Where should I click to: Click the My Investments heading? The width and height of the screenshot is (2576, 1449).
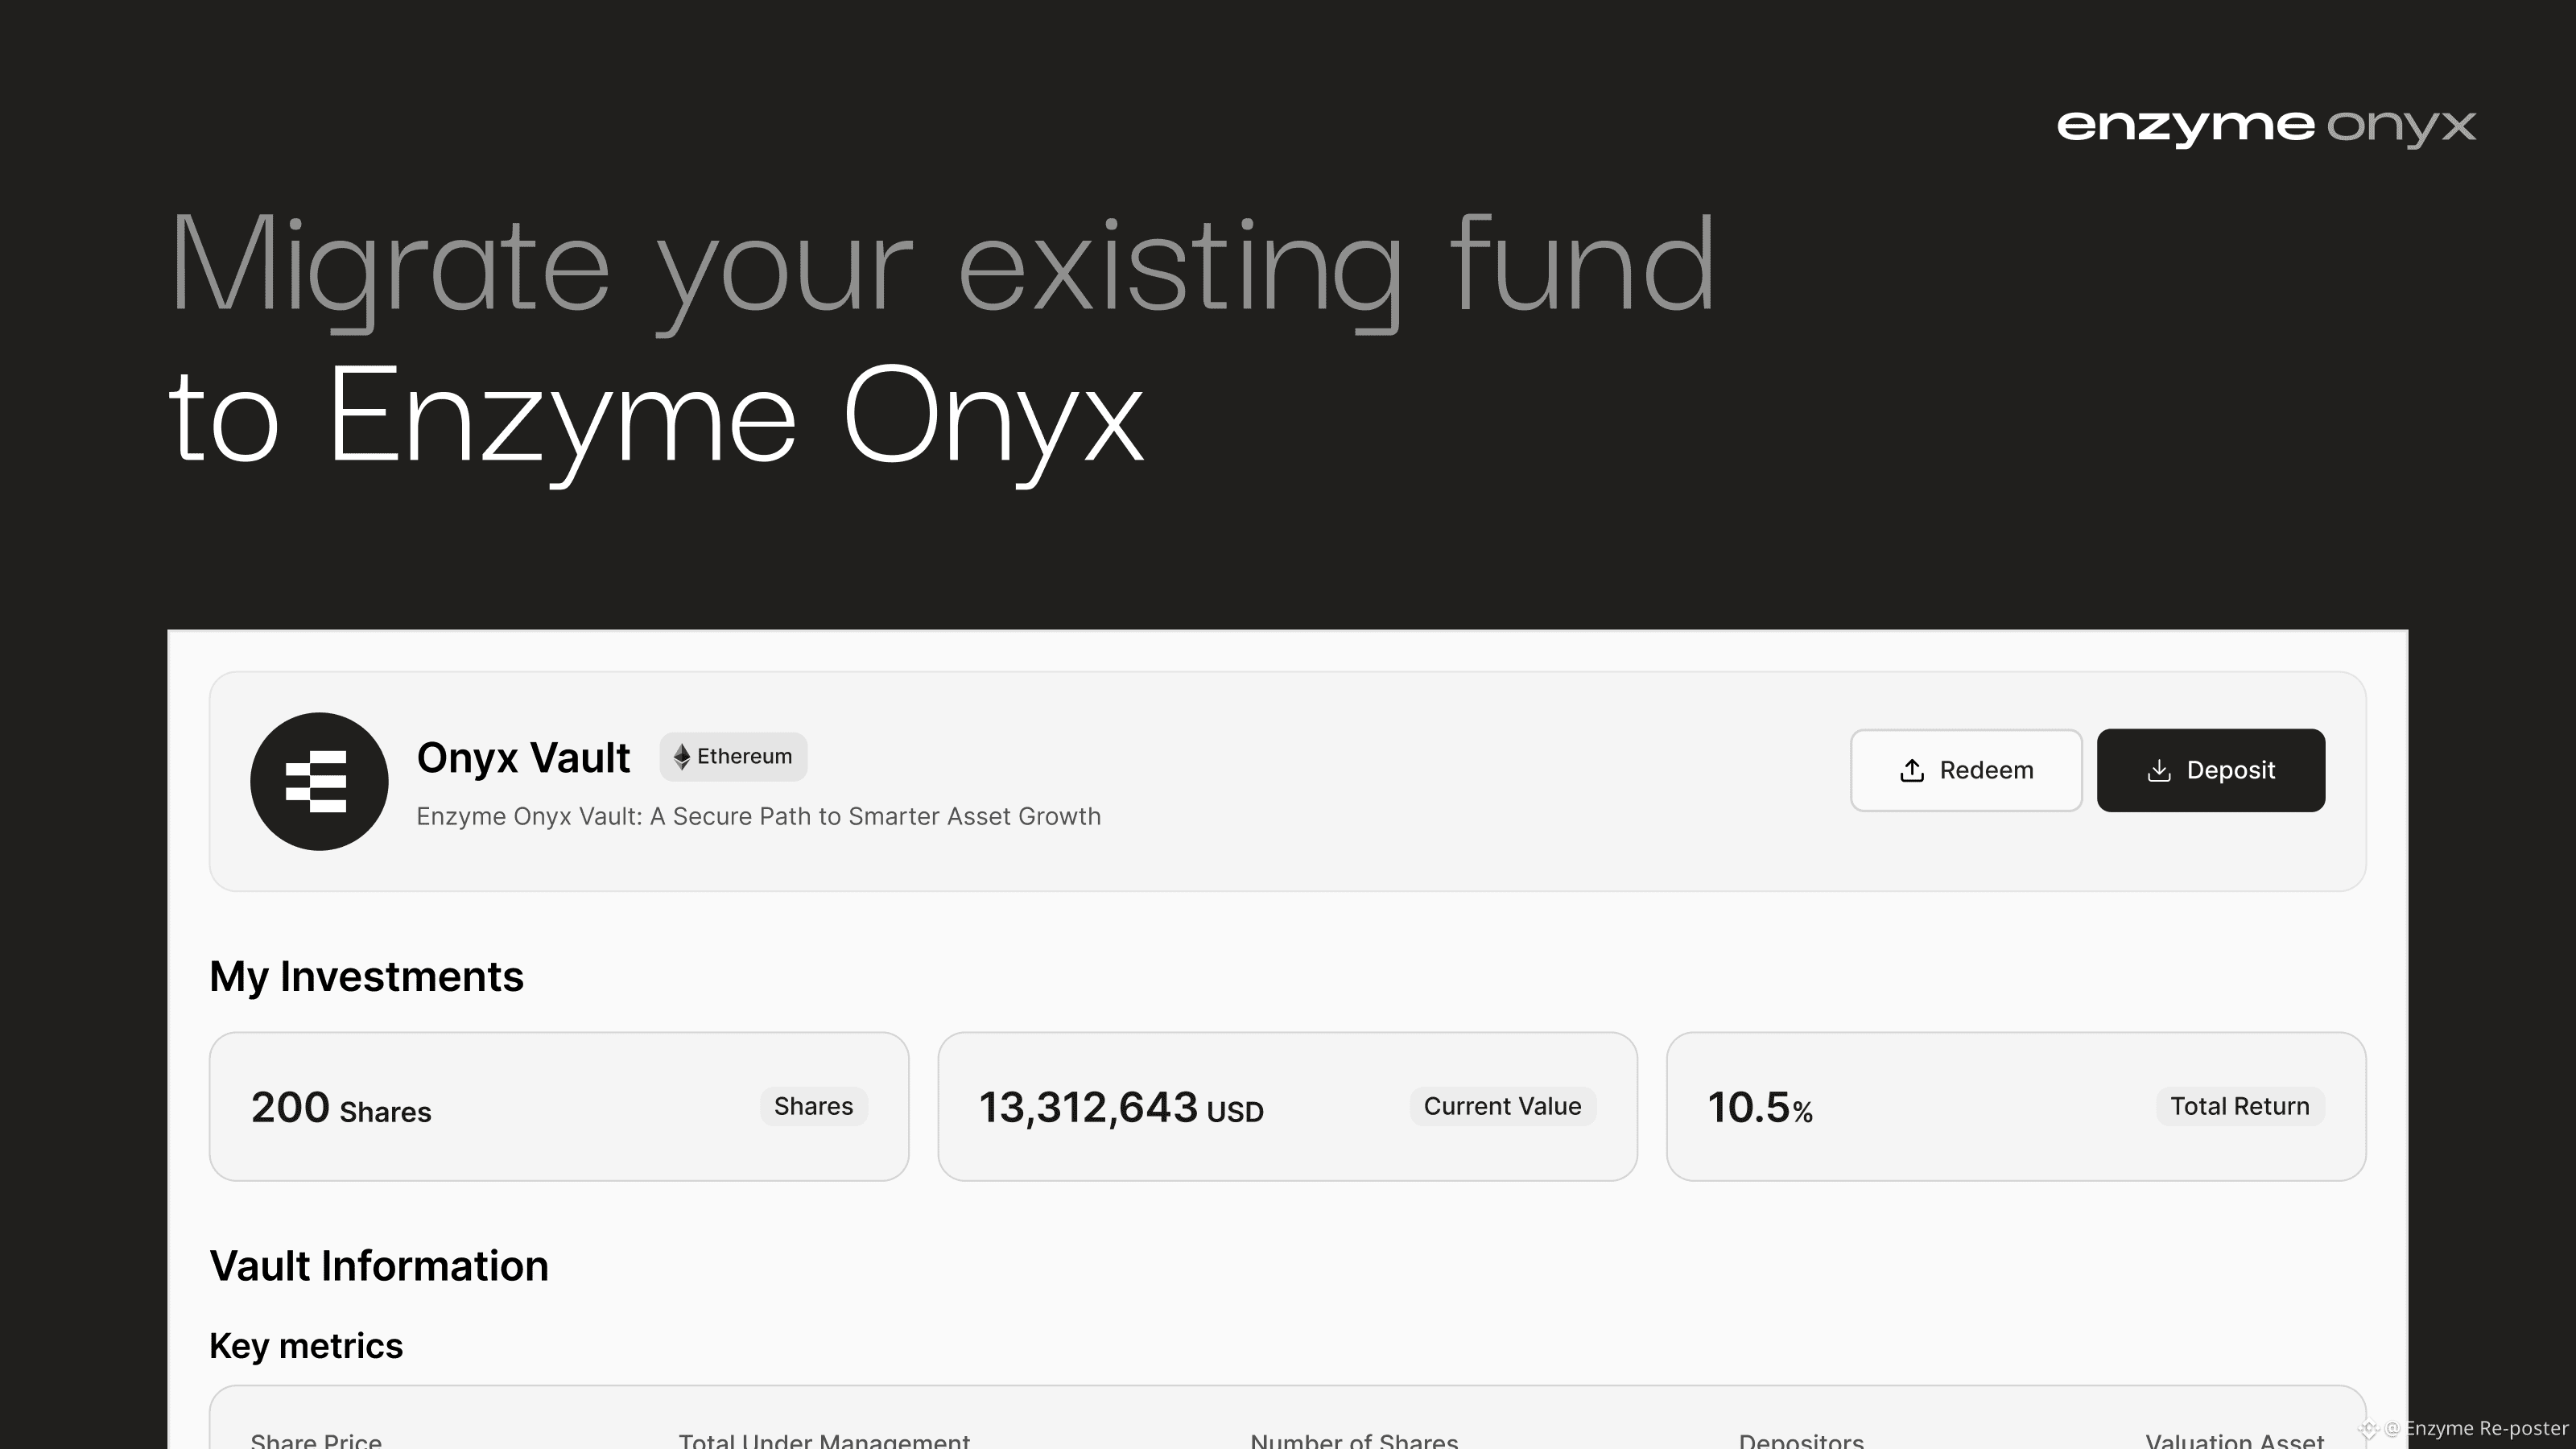tap(366, 976)
